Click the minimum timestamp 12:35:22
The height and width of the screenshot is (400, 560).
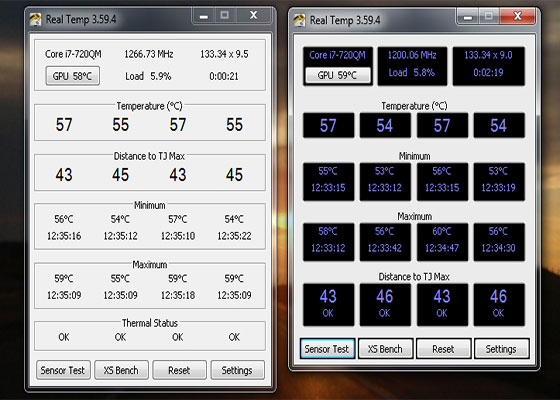pyautogui.click(x=234, y=236)
